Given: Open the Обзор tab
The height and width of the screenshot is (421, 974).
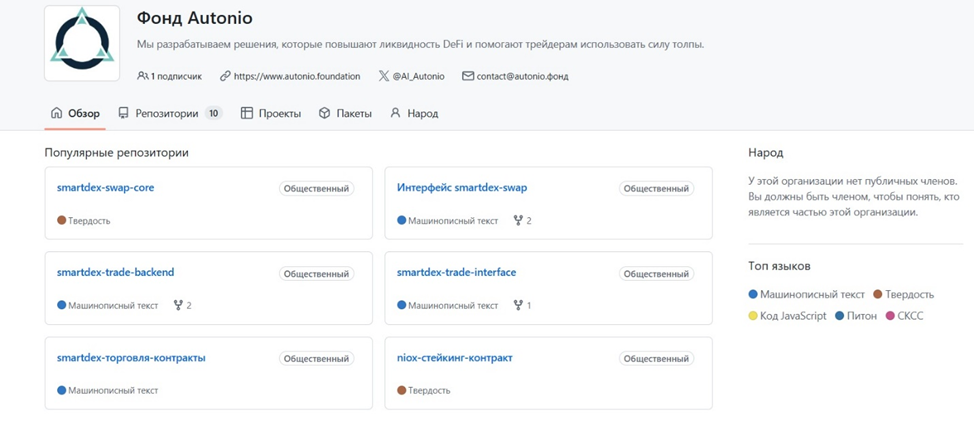Looking at the screenshot, I should tap(75, 114).
